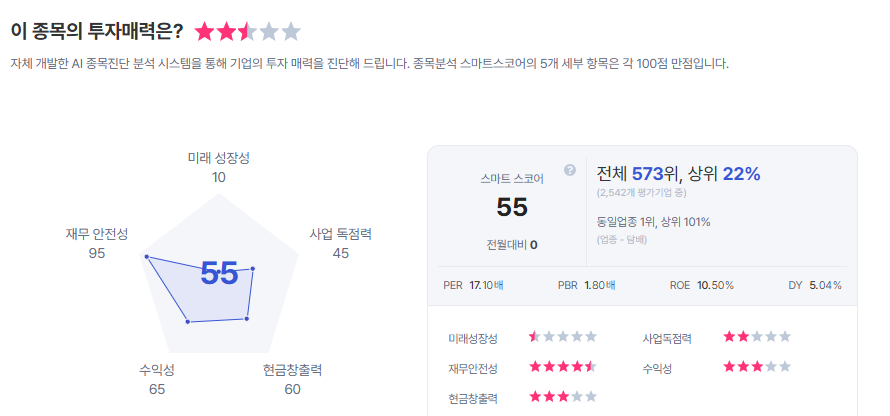Click the 현금창출력 star rating row
Viewport: 890px width, 416px height.
coord(563,397)
